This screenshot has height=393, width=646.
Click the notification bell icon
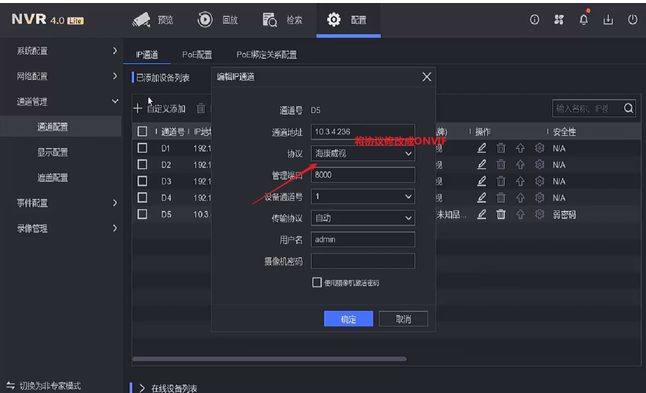[x=583, y=19]
